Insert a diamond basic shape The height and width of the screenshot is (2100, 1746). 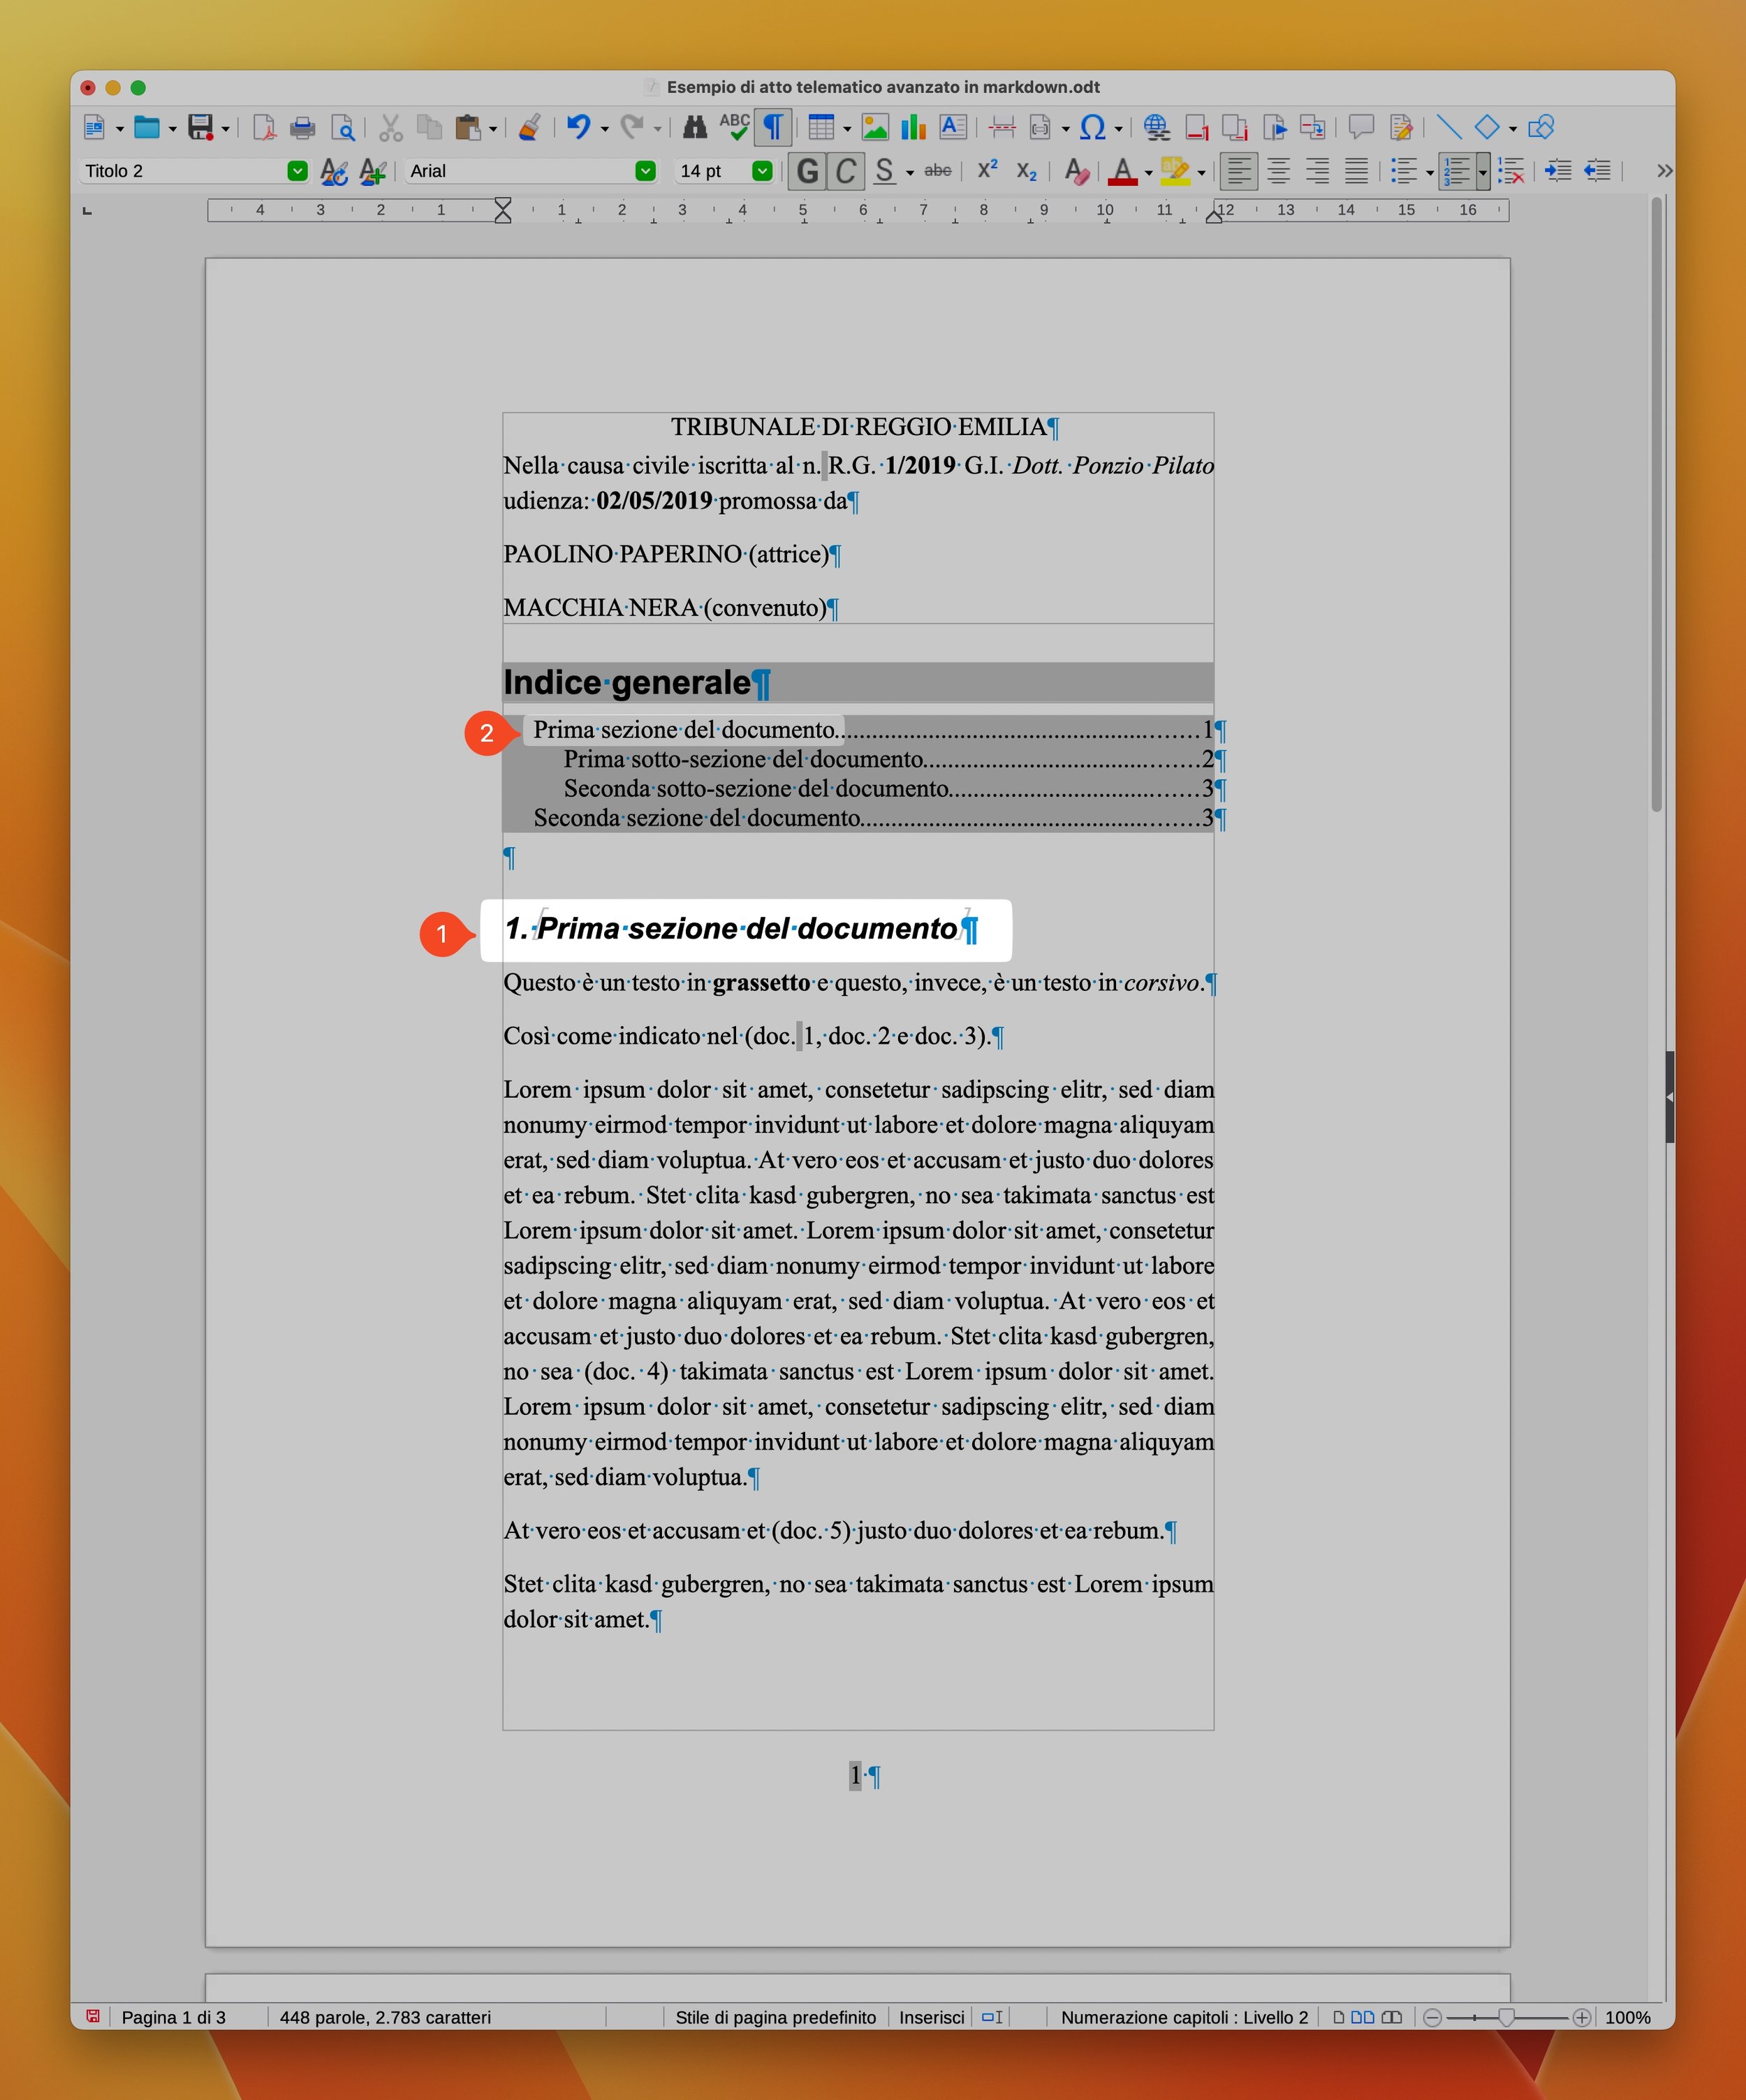tap(1487, 127)
